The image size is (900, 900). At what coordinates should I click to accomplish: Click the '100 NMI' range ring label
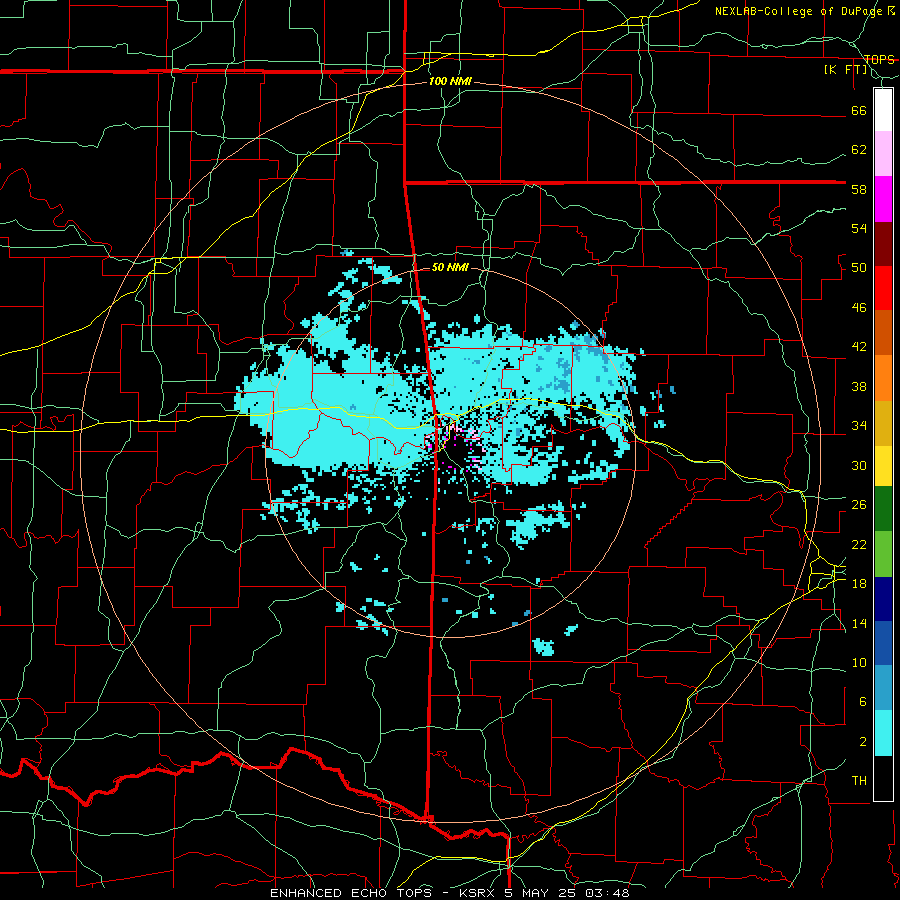pyautogui.click(x=450, y=82)
